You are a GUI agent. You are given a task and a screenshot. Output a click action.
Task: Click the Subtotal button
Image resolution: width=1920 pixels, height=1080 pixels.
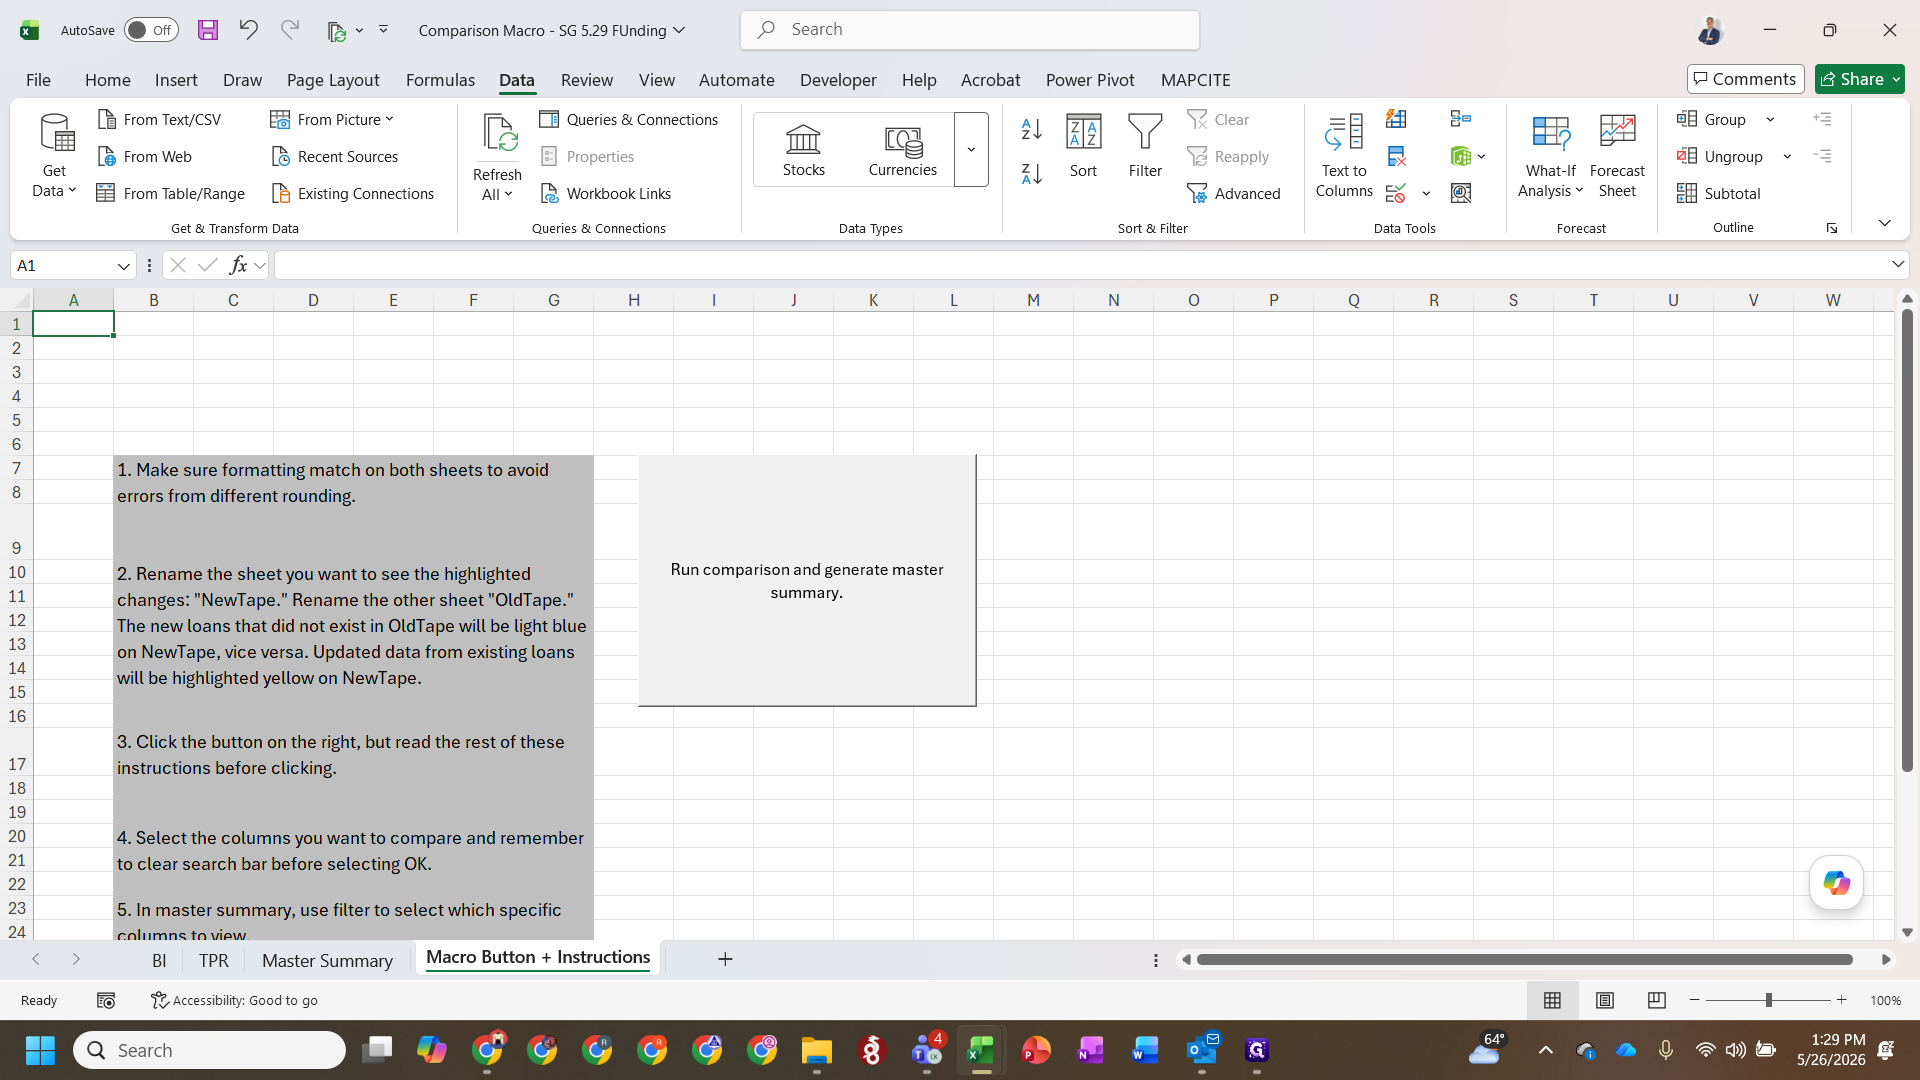click(1719, 193)
